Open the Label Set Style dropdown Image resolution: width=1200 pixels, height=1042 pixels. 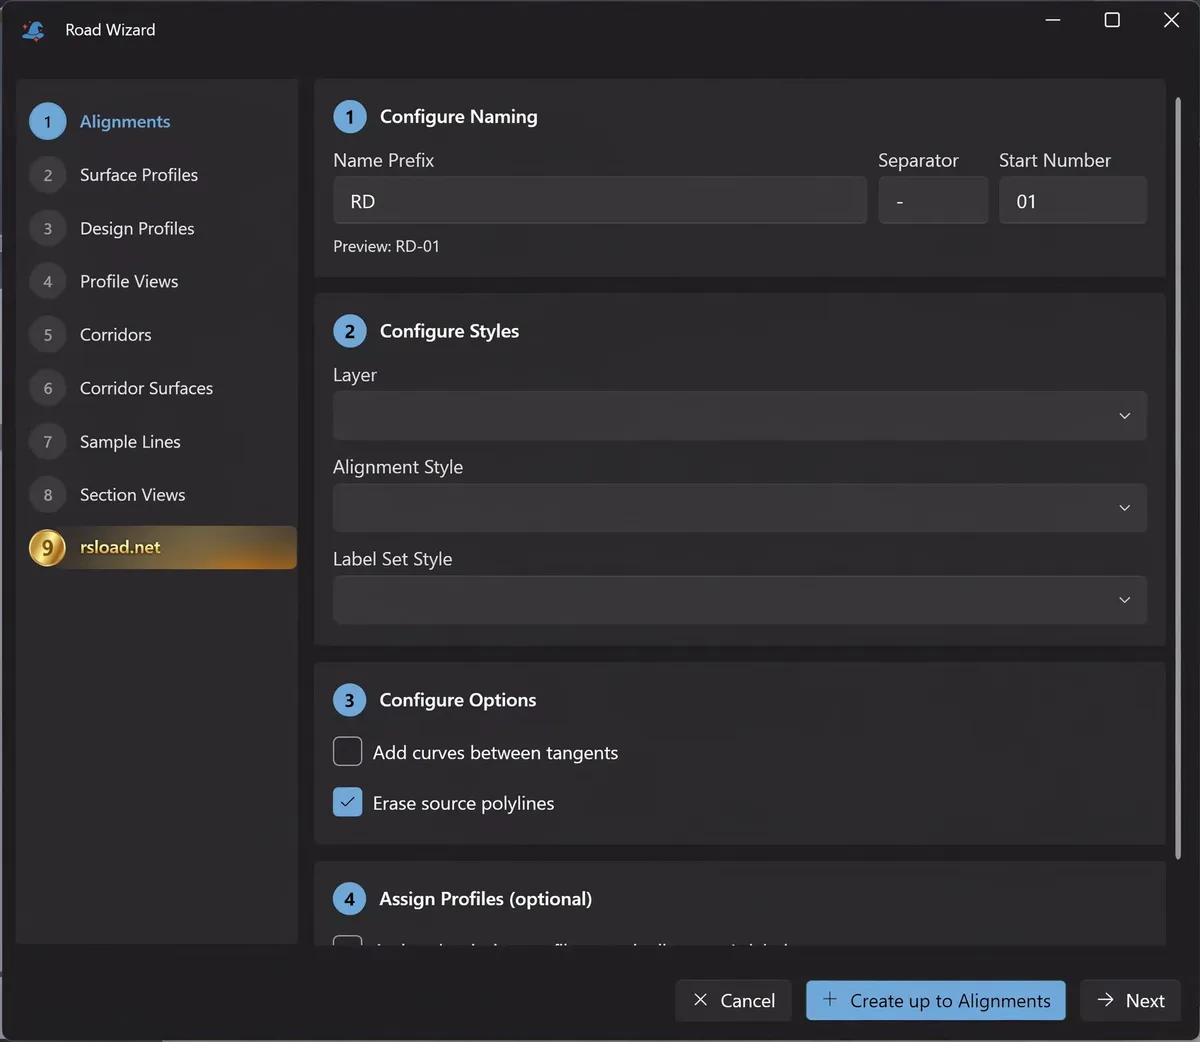click(x=740, y=600)
